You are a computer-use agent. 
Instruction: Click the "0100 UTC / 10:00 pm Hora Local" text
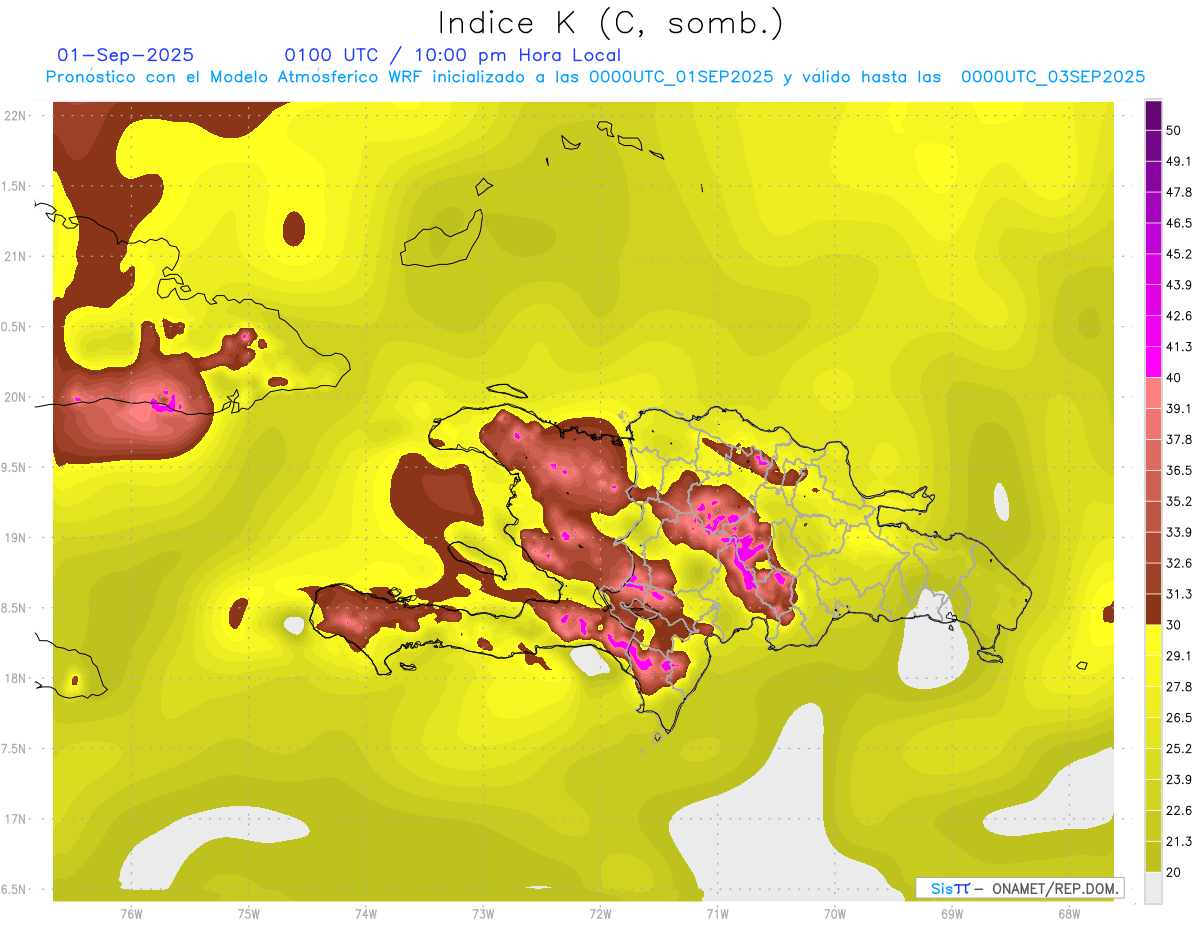[x=453, y=55]
